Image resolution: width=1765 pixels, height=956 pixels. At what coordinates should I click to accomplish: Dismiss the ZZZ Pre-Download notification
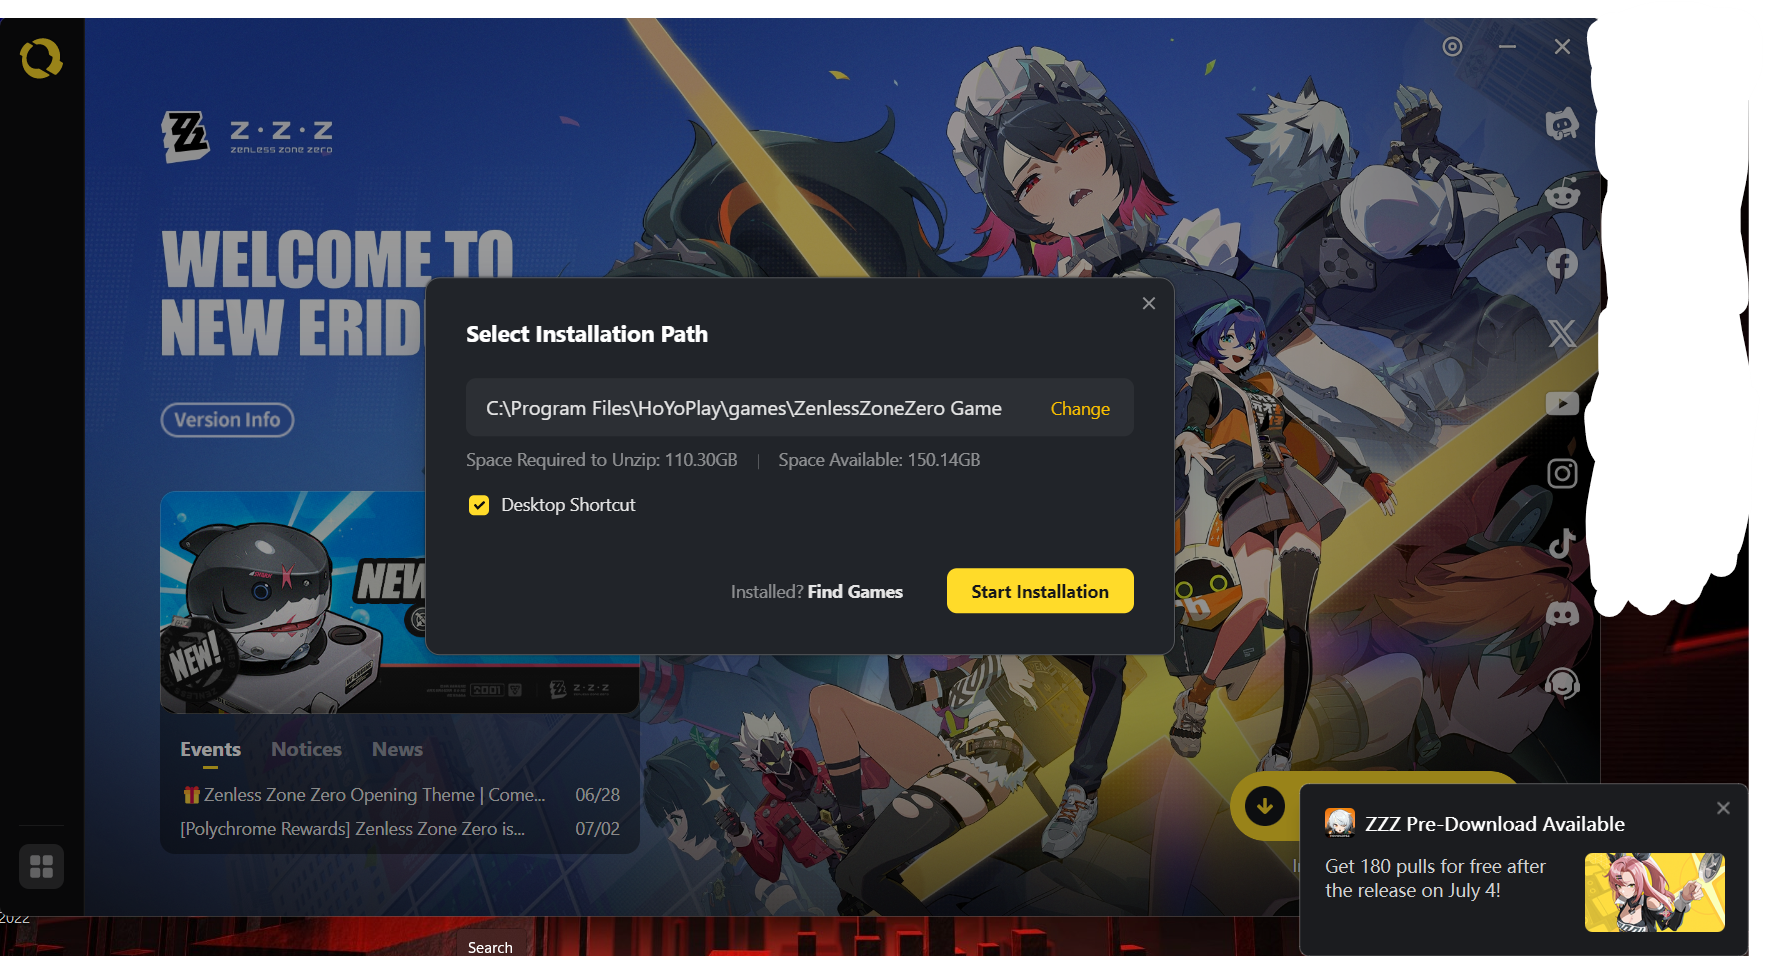[1722, 808]
